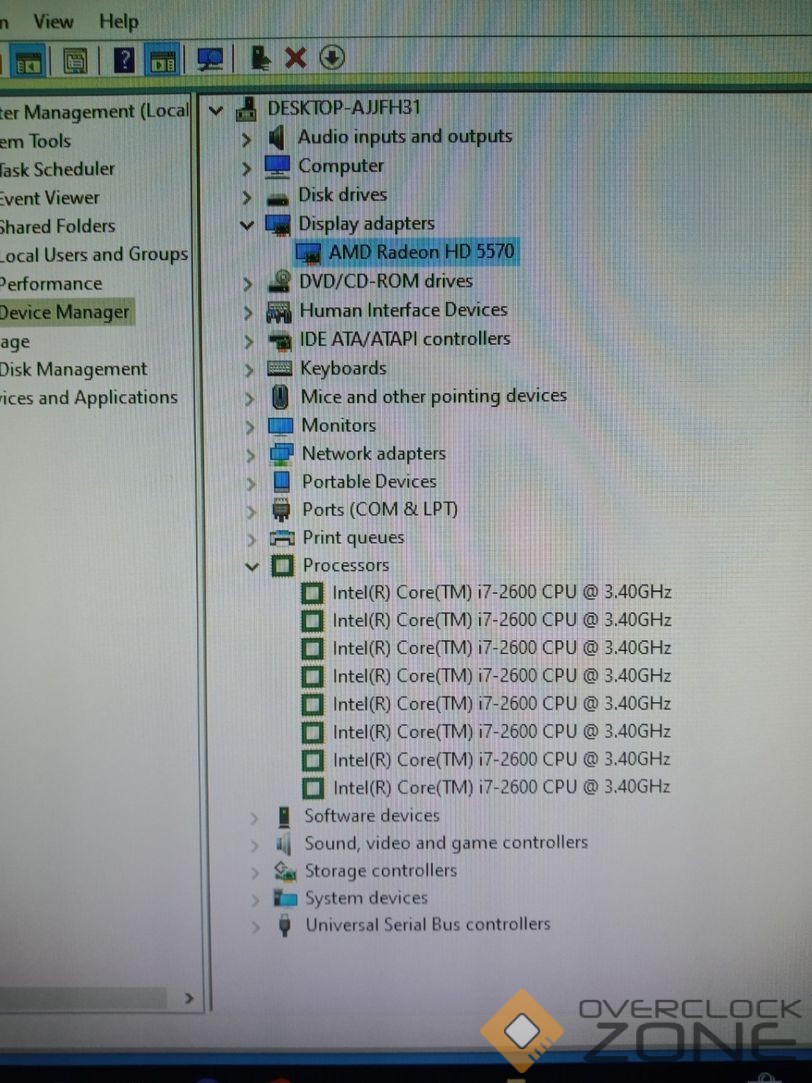Screen dimensions: 812x1083
Task: Collapse the Processors category
Action: (252, 567)
